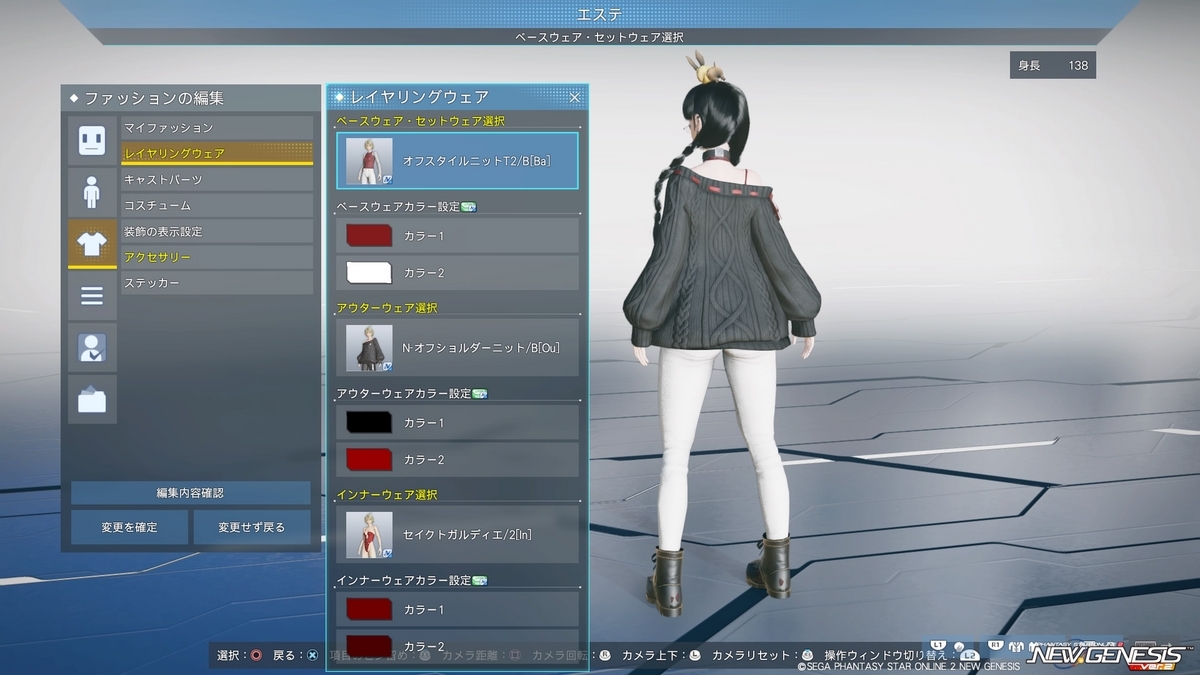Select the オフスタイルニットT2/B[Ba] base wear text

476,161
